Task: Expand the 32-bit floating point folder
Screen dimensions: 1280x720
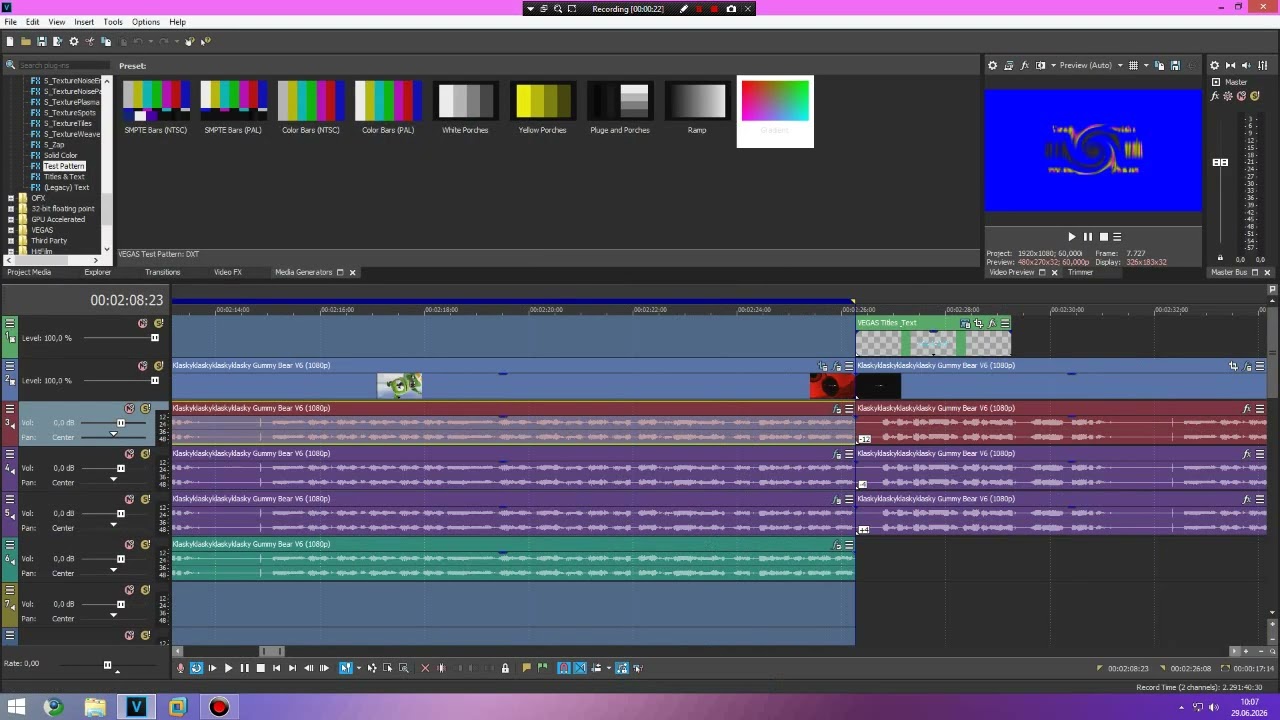Action: point(11,209)
